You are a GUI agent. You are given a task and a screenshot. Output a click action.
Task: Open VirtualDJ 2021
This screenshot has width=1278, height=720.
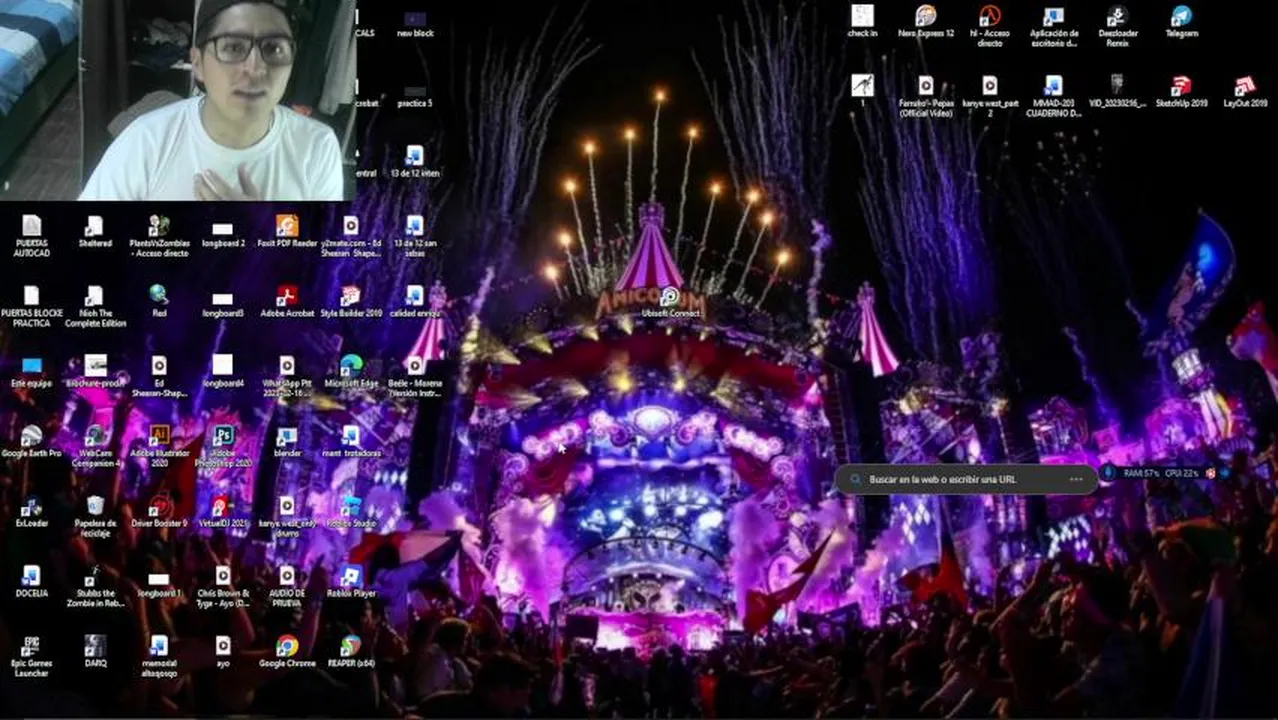tap(223, 511)
